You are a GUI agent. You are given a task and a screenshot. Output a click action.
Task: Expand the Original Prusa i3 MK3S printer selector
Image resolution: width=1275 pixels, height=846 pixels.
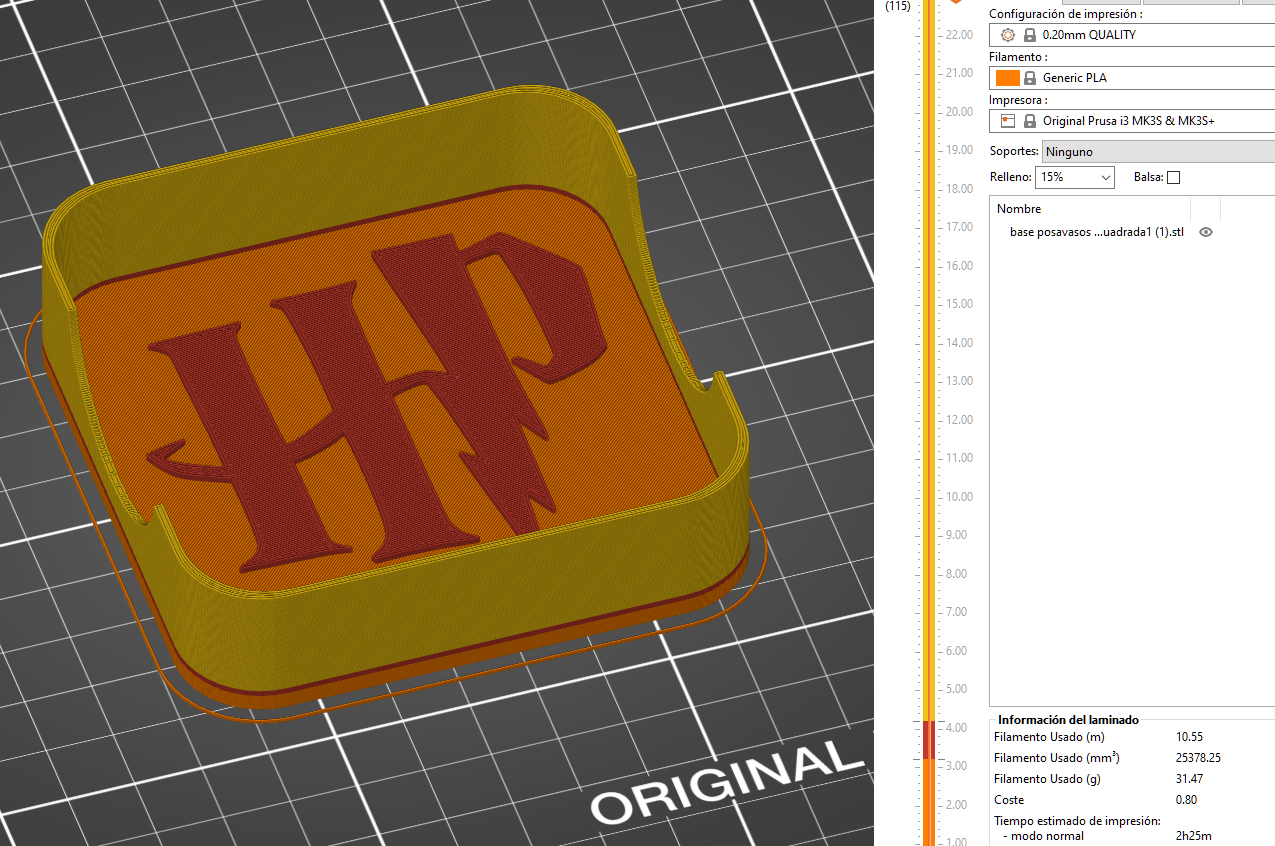(x=1150, y=121)
